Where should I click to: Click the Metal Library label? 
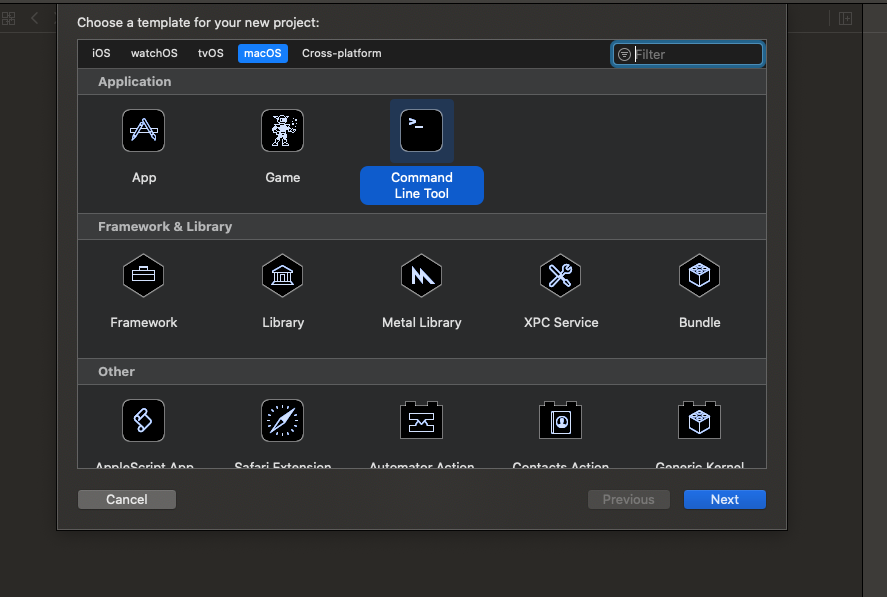pyautogui.click(x=421, y=323)
